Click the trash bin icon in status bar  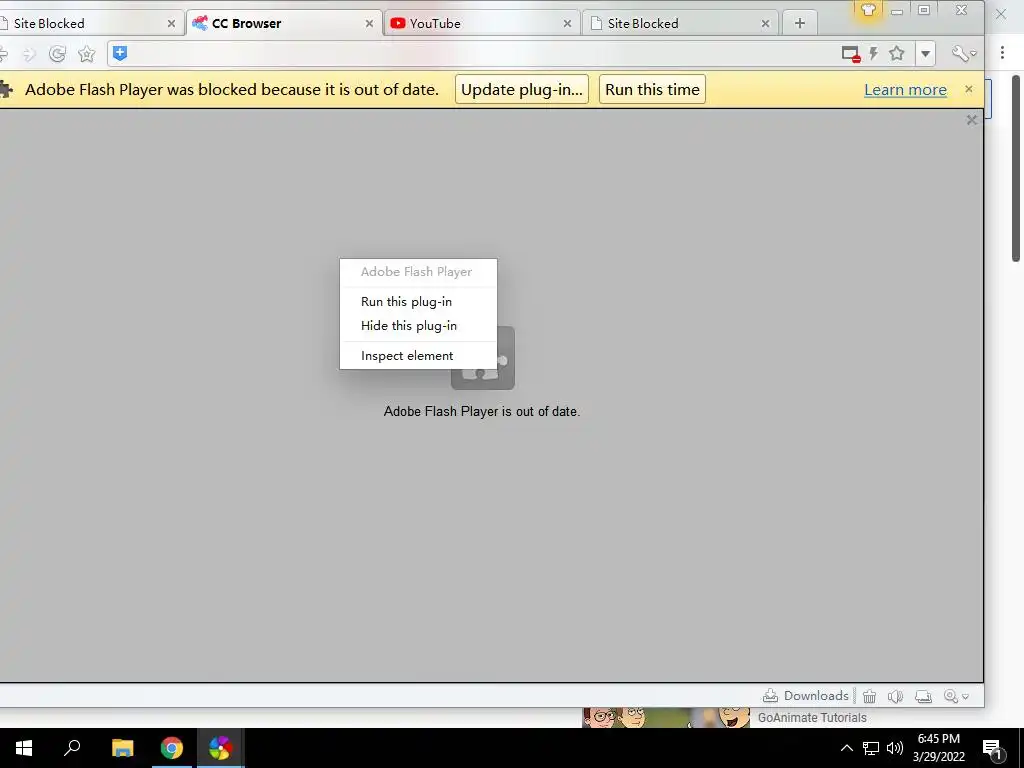[x=869, y=696]
